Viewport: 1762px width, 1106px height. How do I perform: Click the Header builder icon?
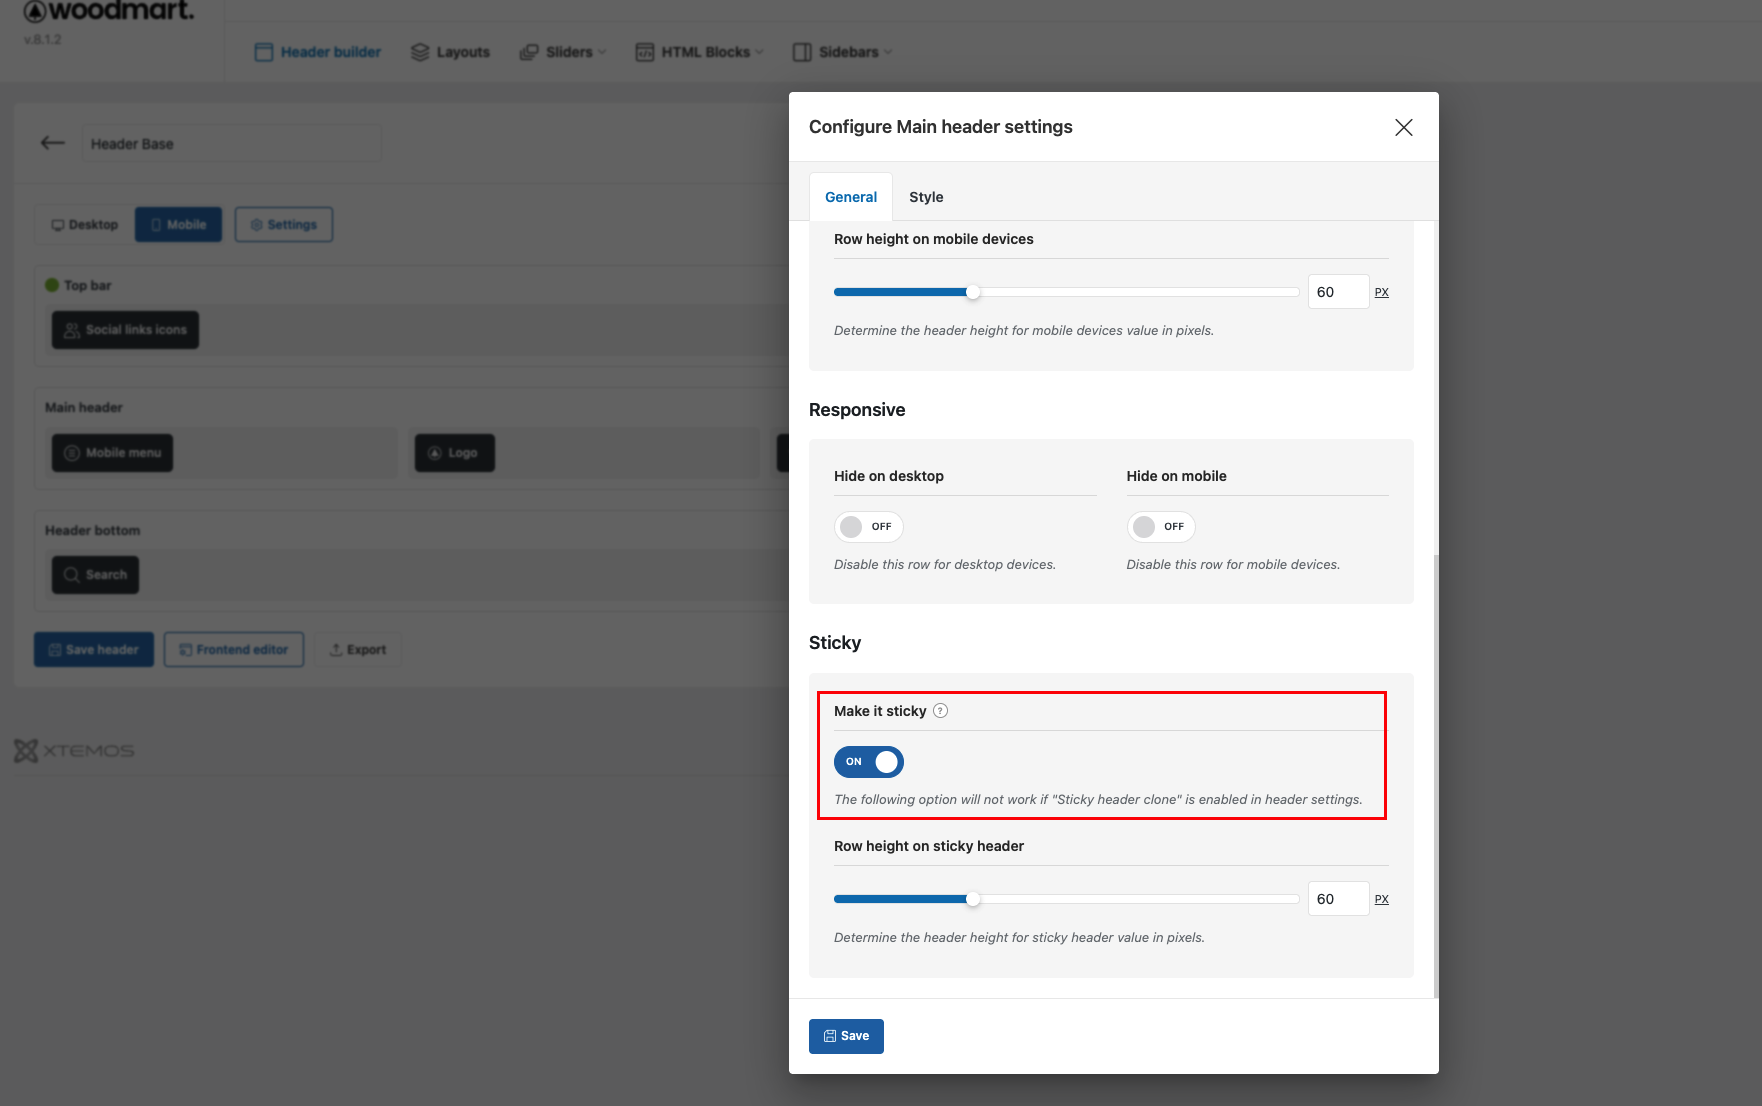click(264, 52)
